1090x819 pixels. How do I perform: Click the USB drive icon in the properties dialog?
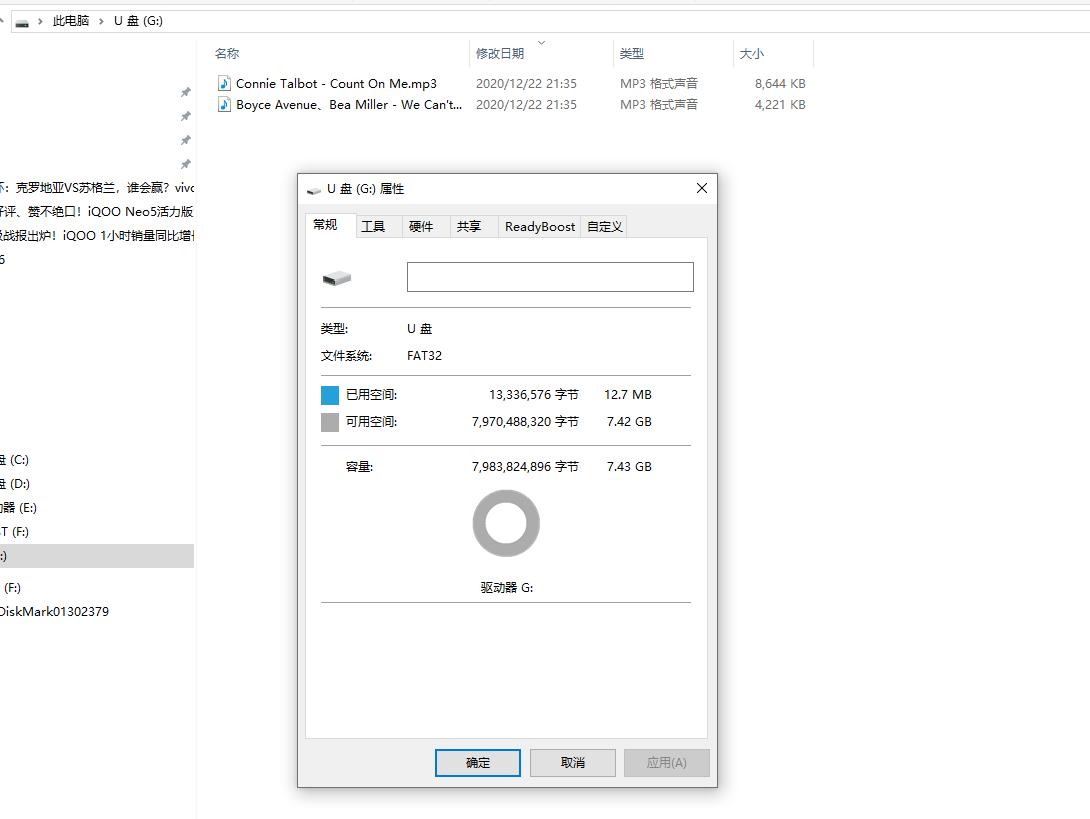point(337,276)
